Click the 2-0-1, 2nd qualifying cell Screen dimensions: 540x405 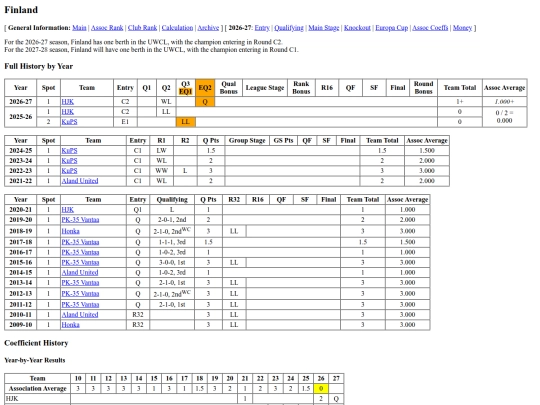coord(172,220)
